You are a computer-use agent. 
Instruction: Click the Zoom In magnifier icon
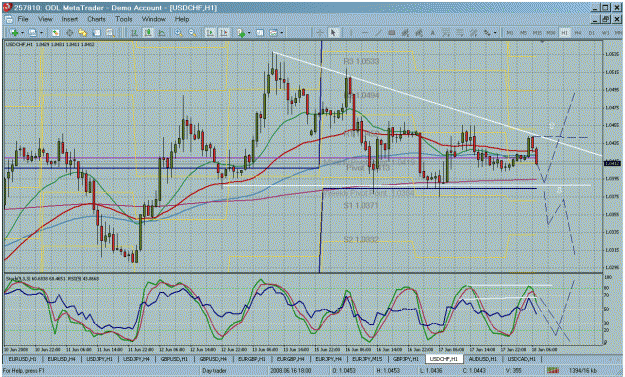point(179,33)
